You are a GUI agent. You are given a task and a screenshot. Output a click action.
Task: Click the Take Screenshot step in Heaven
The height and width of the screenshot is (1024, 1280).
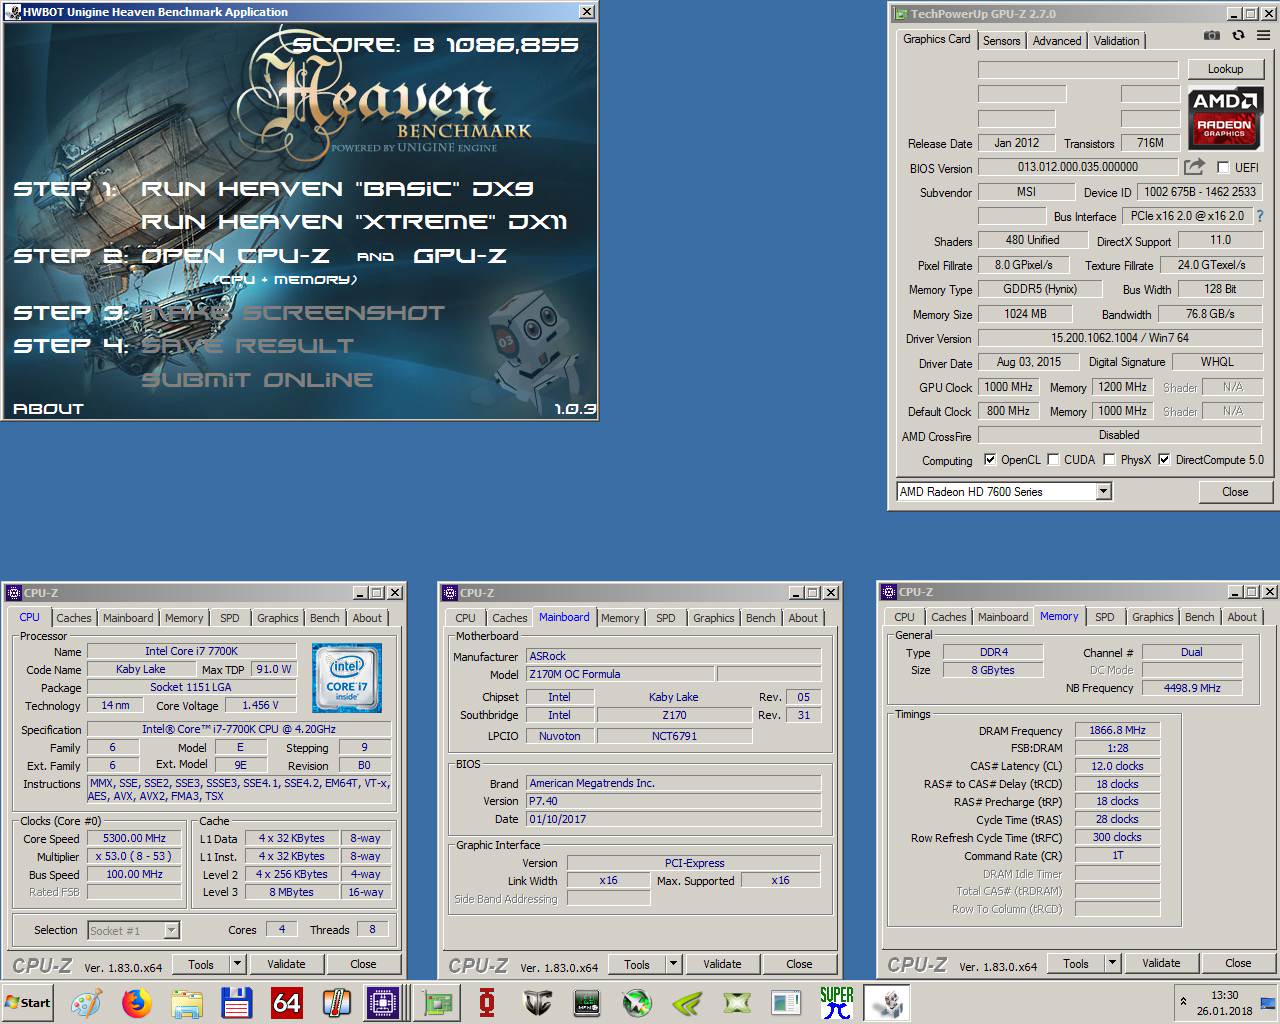(x=293, y=312)
